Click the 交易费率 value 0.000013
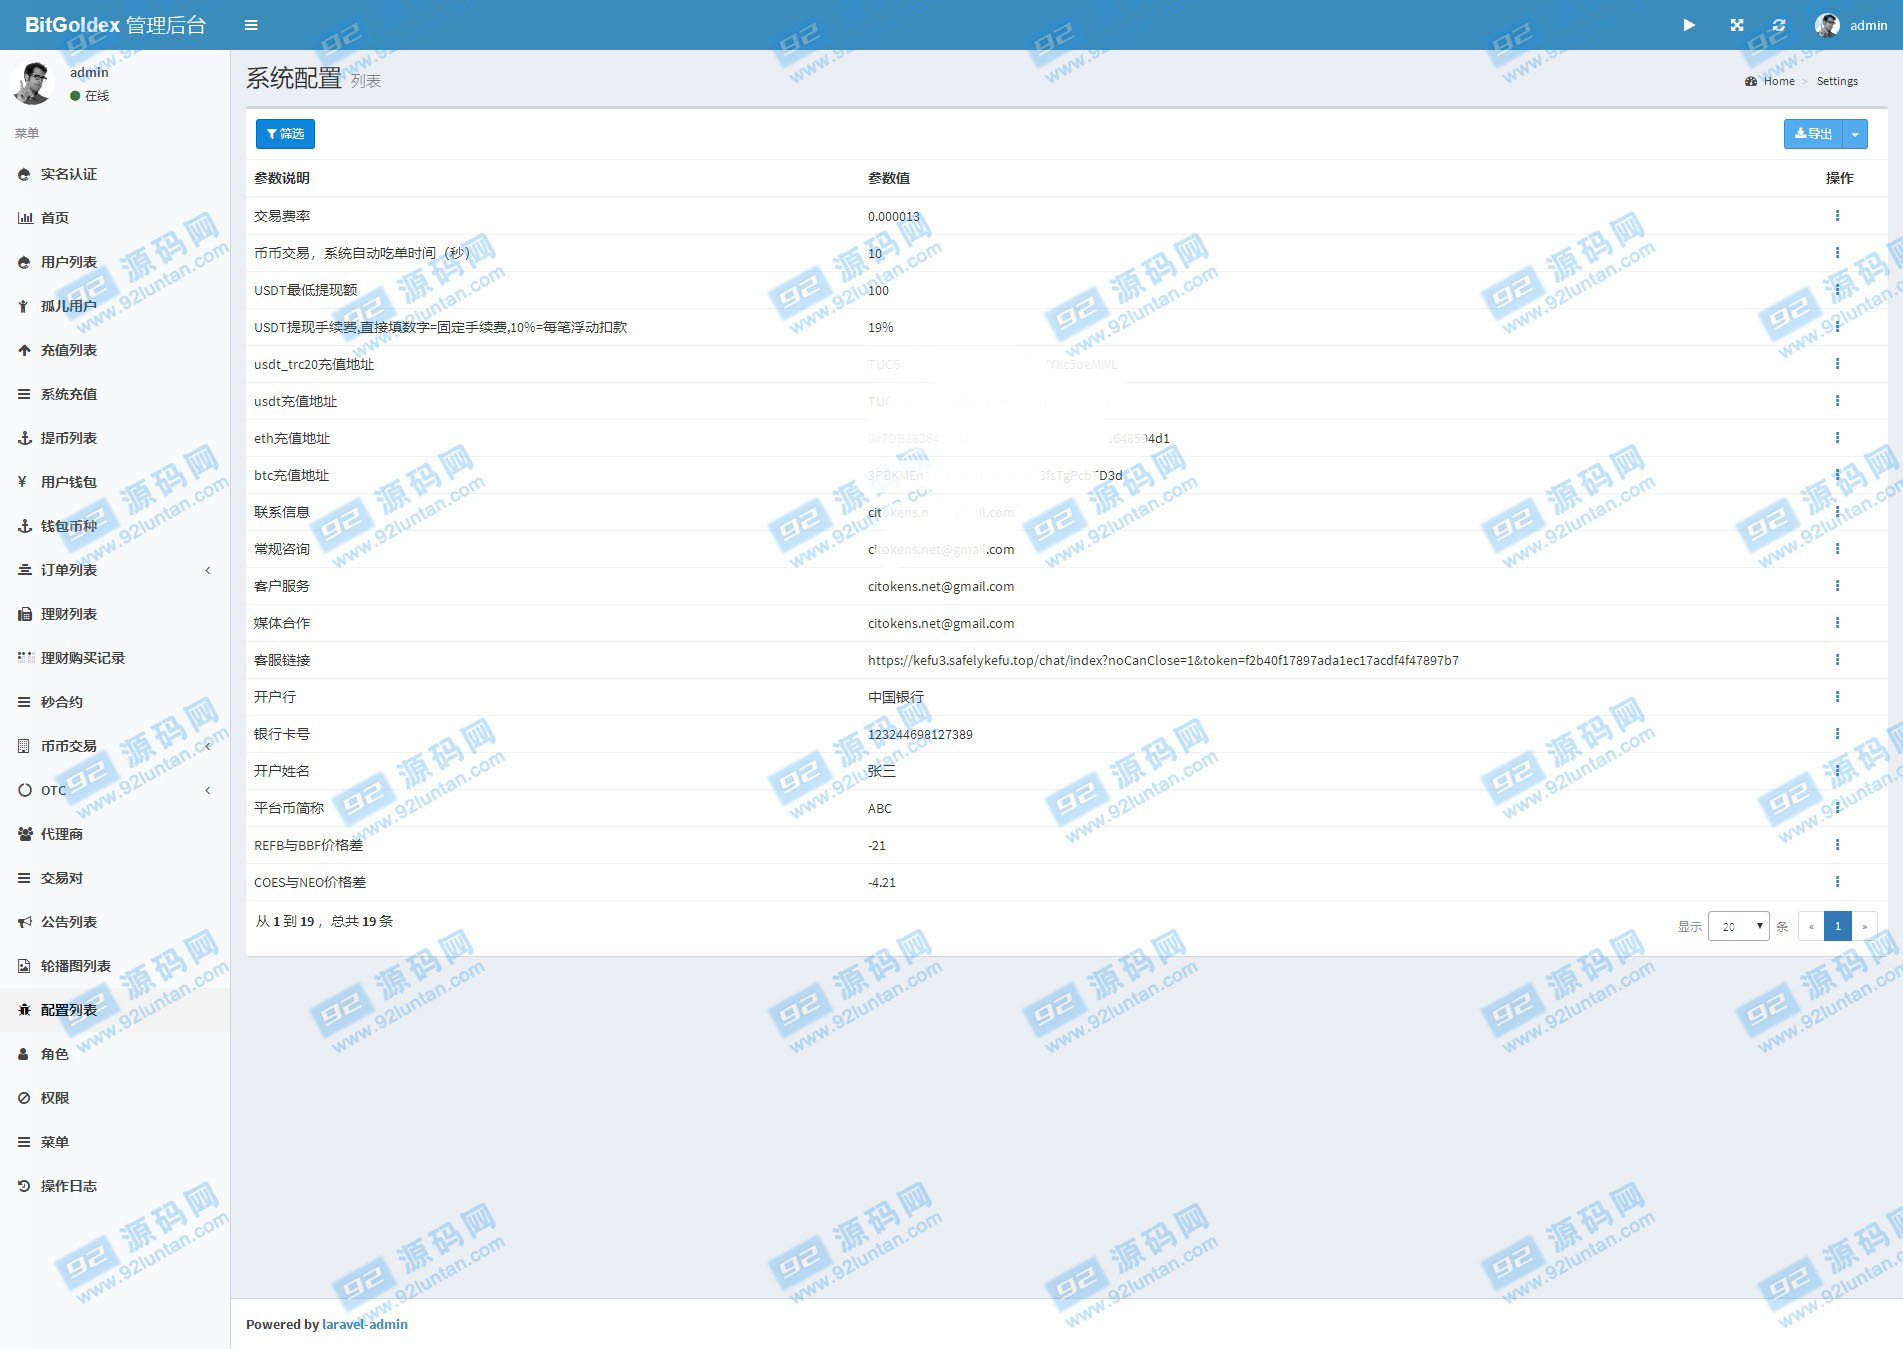1903x1349 pixels. click(x=894, y=216)
